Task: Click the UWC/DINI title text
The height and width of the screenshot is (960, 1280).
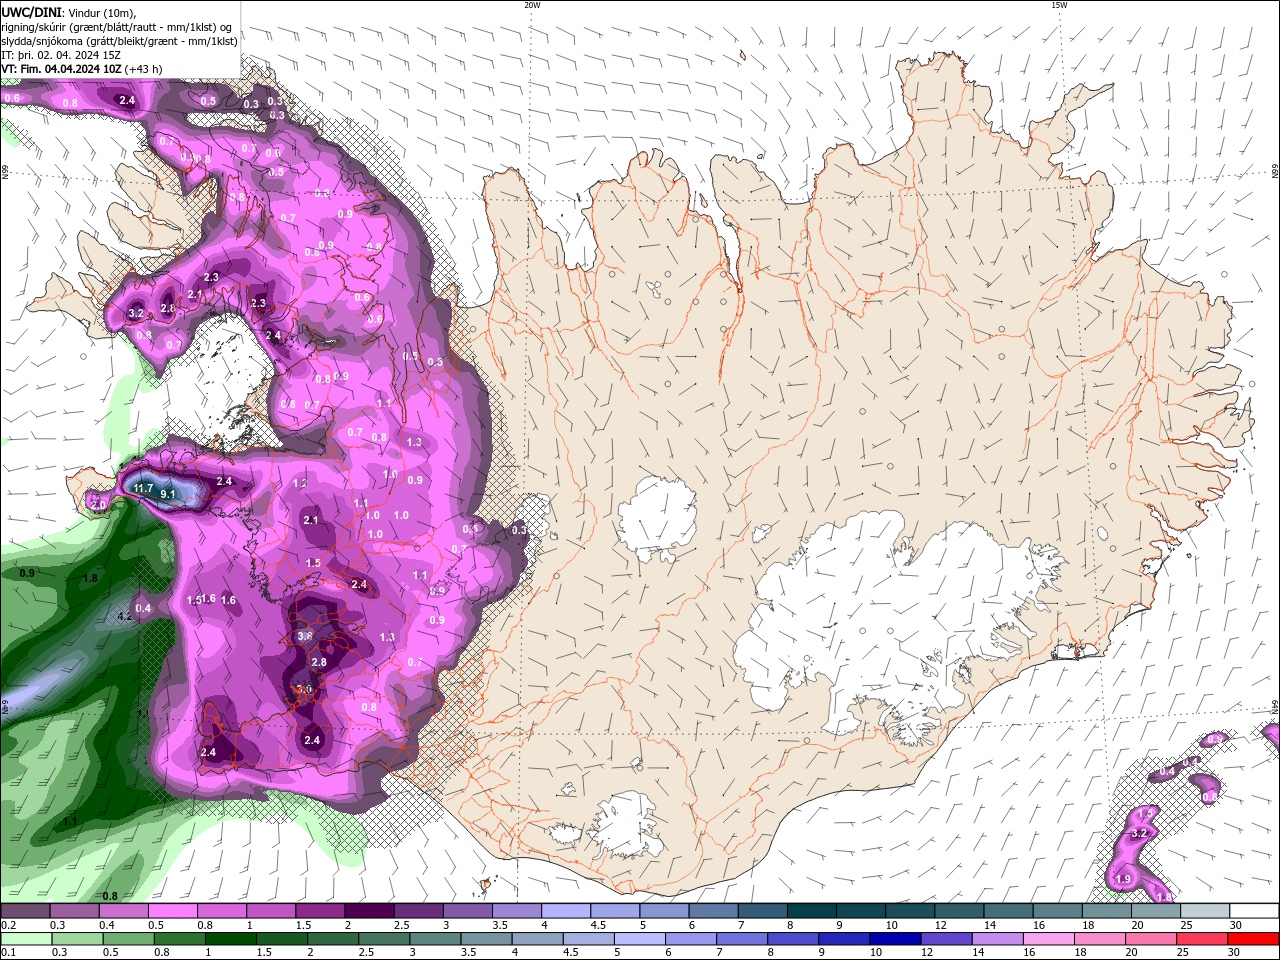Action: [x=31, y=12]
